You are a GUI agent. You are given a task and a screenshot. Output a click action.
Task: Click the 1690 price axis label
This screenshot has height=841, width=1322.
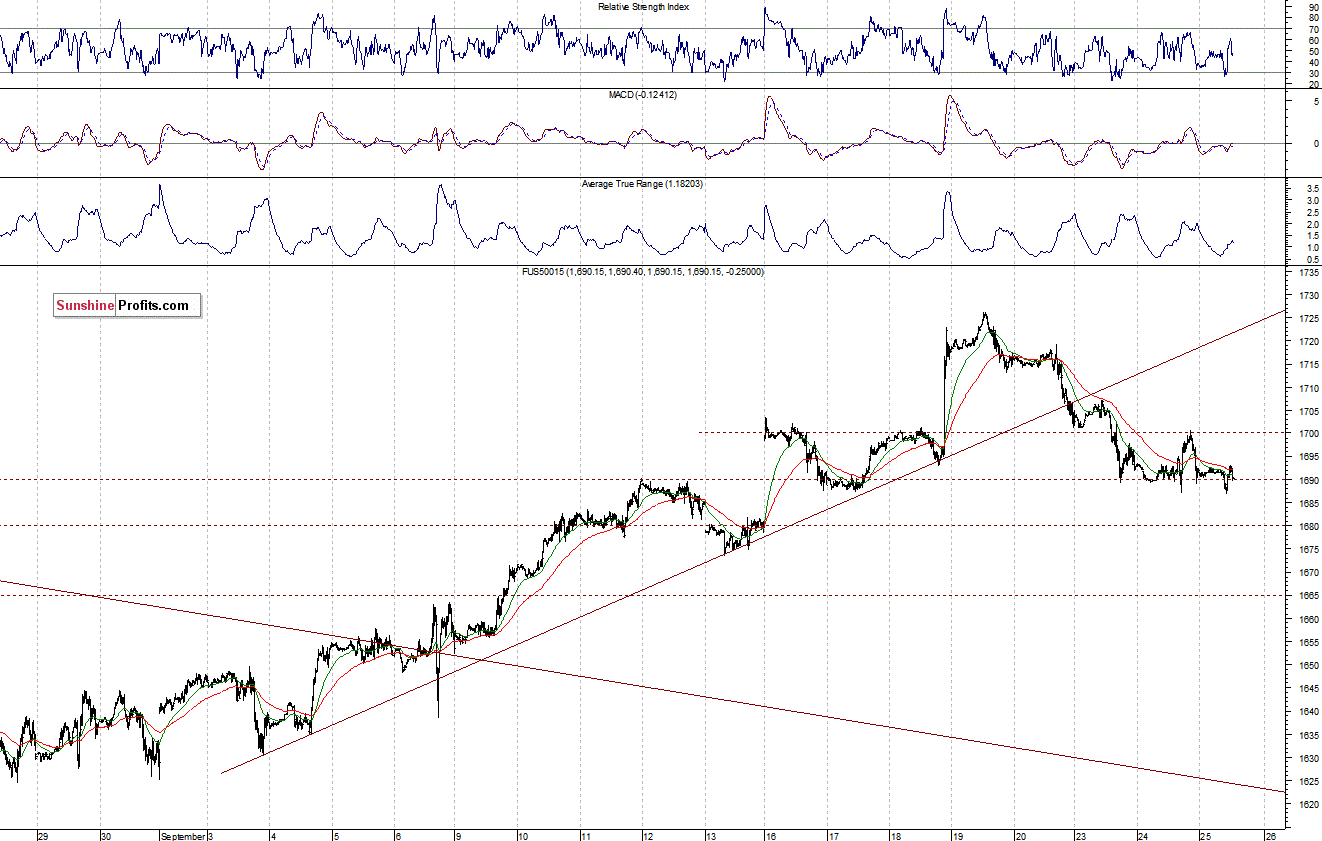[x=1308, y=481]
